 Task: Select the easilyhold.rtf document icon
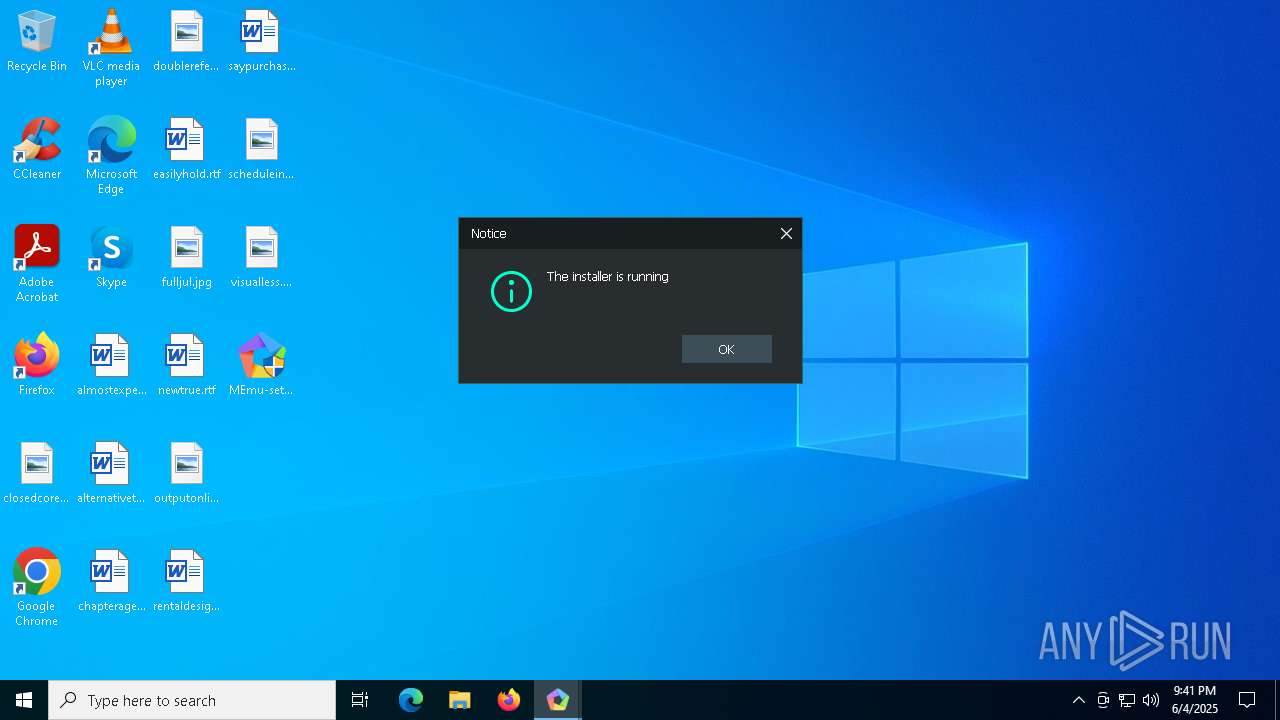[186, 150]
